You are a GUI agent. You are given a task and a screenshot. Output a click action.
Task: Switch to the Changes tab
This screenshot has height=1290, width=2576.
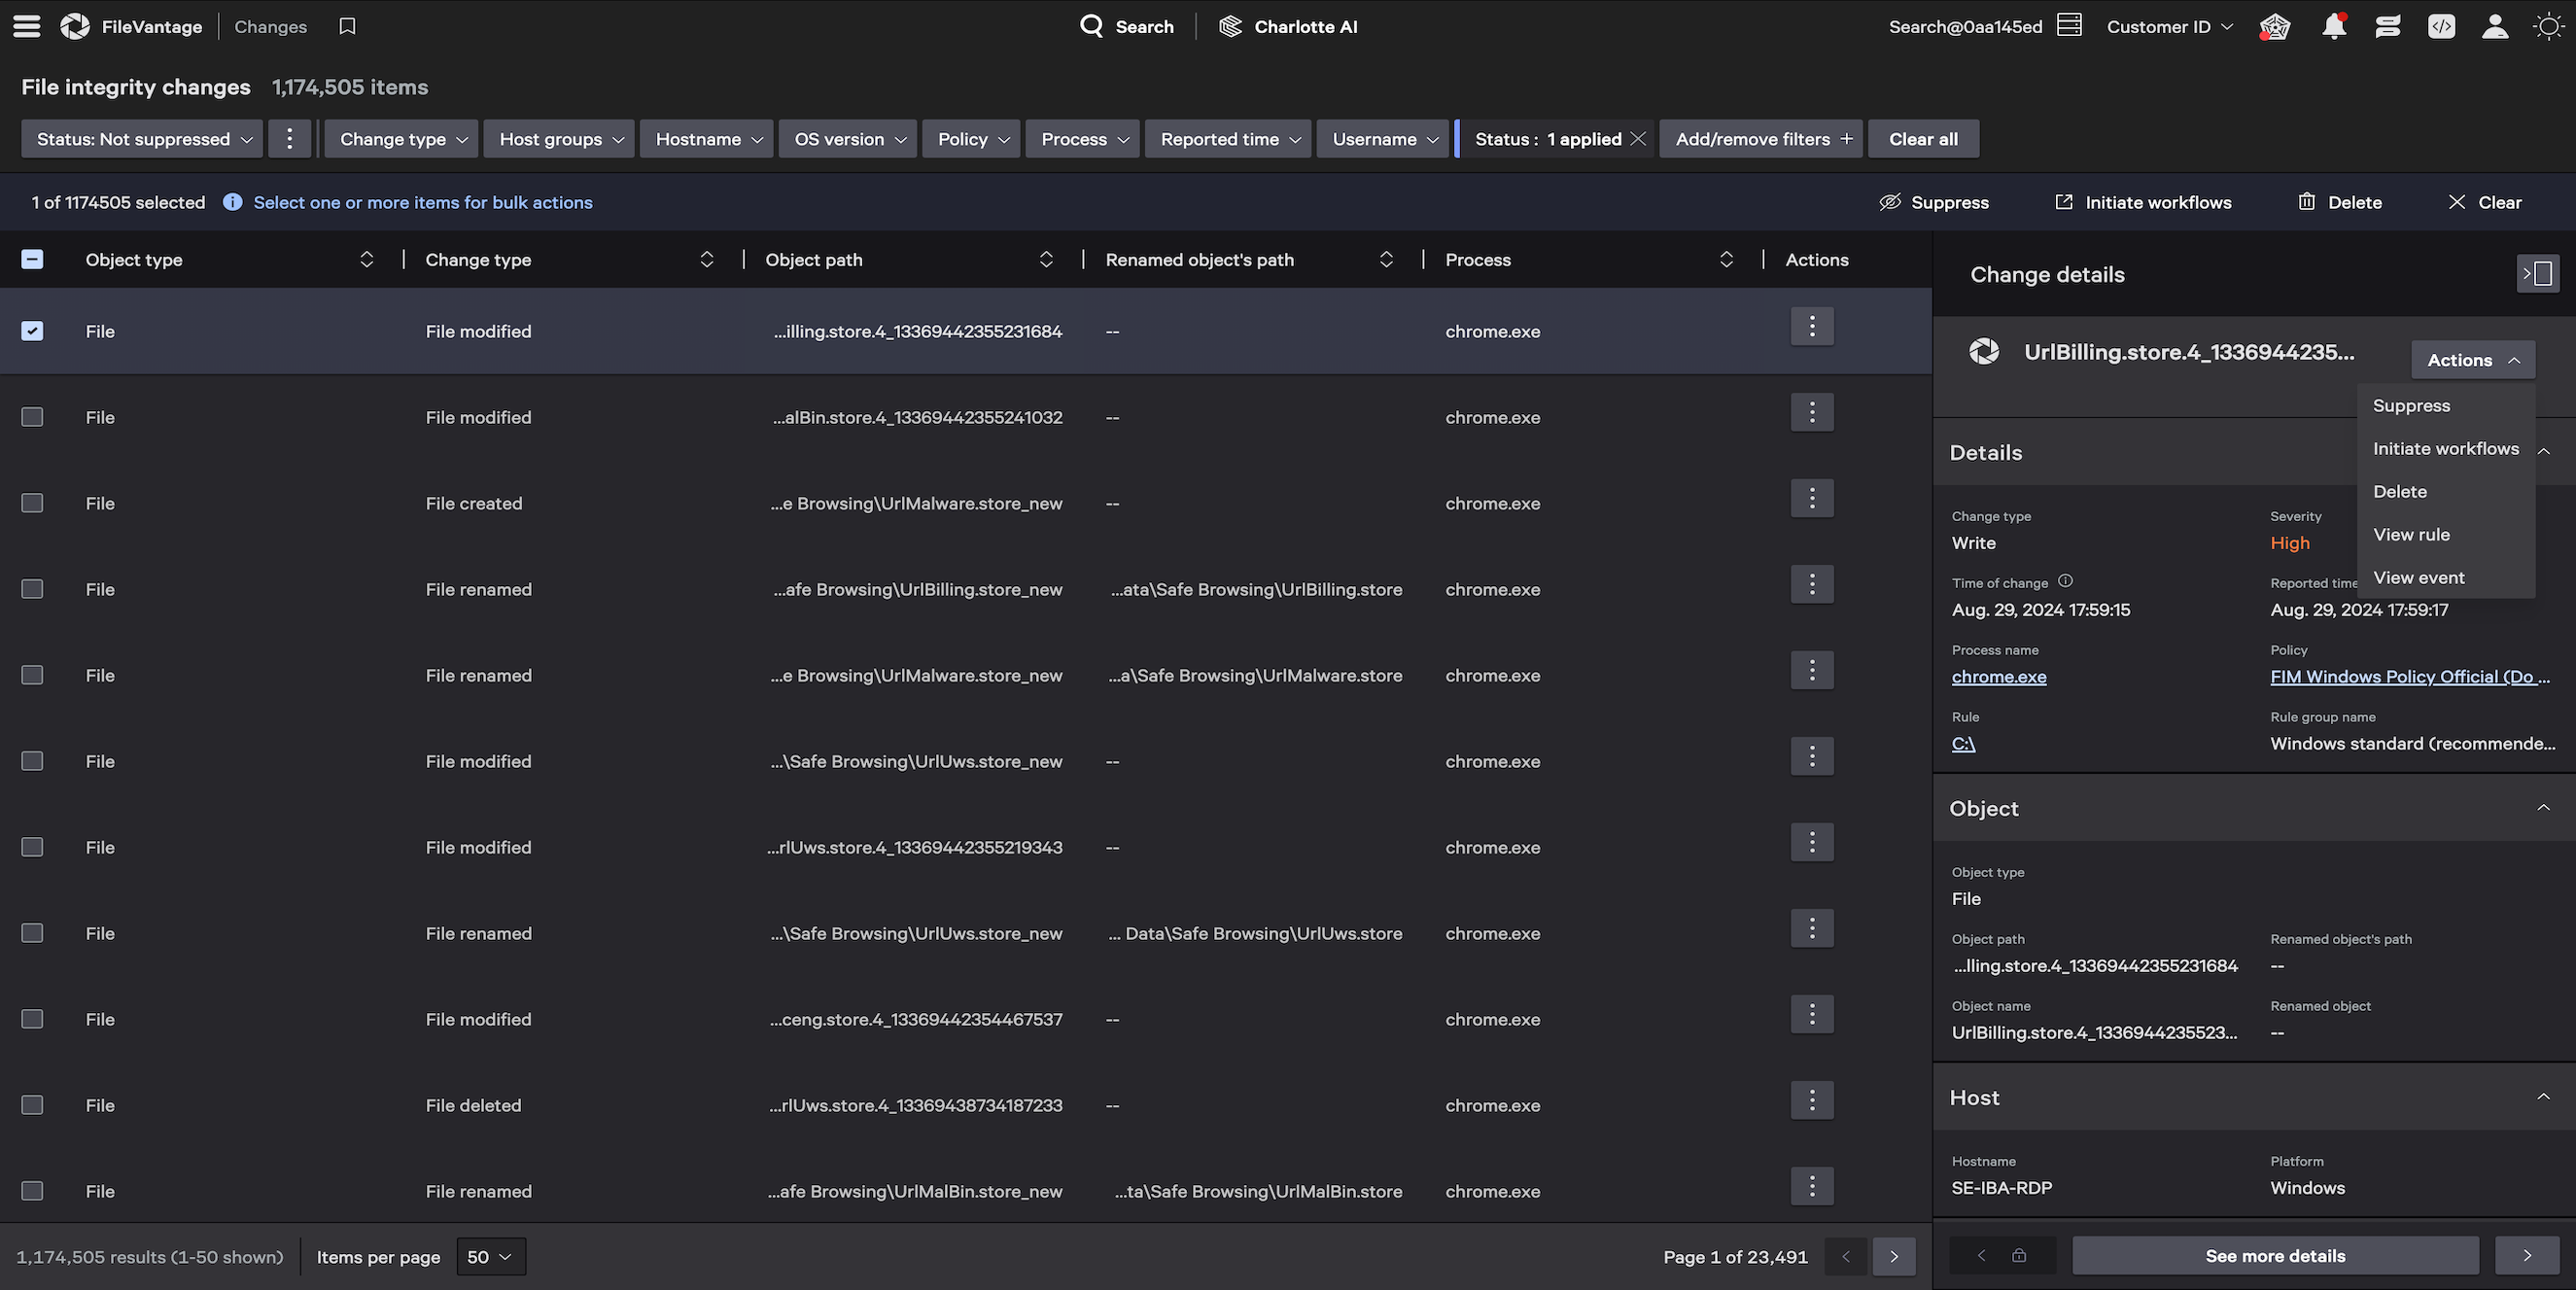click(x=270, y=26)
